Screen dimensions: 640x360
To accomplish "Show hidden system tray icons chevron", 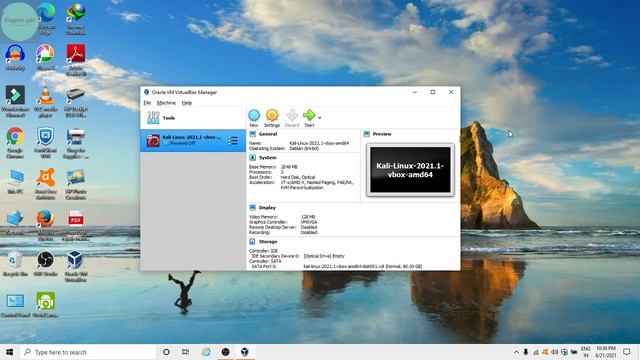I will [x=516, y=352].
